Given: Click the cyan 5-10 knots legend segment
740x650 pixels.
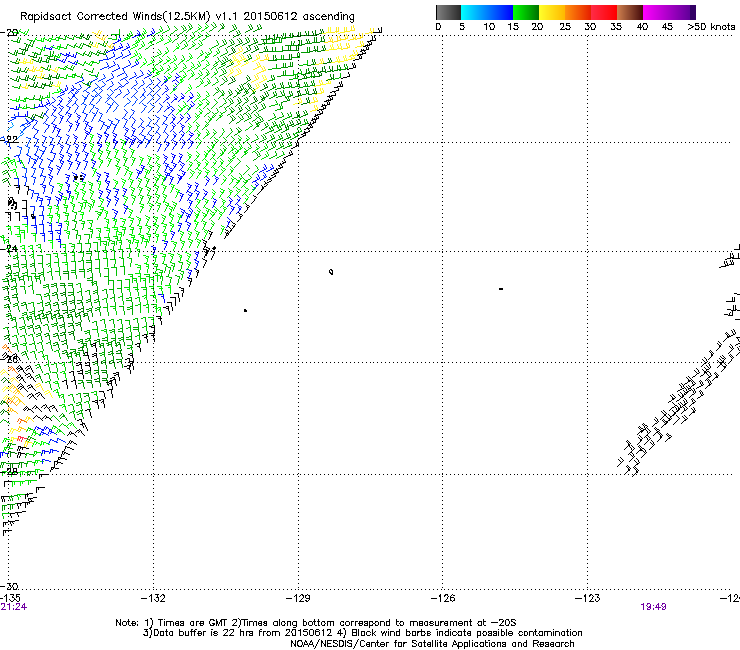Looking at the screenshot, I should (x=474, y=12).
